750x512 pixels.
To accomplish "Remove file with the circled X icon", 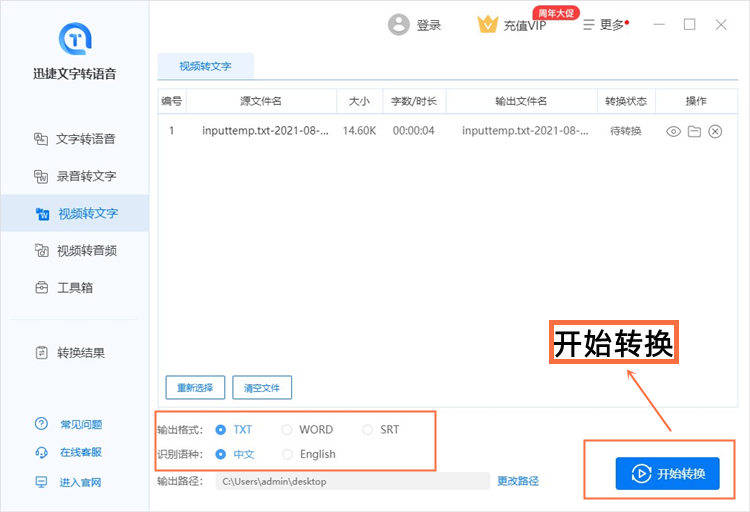I will click(715, 131).
